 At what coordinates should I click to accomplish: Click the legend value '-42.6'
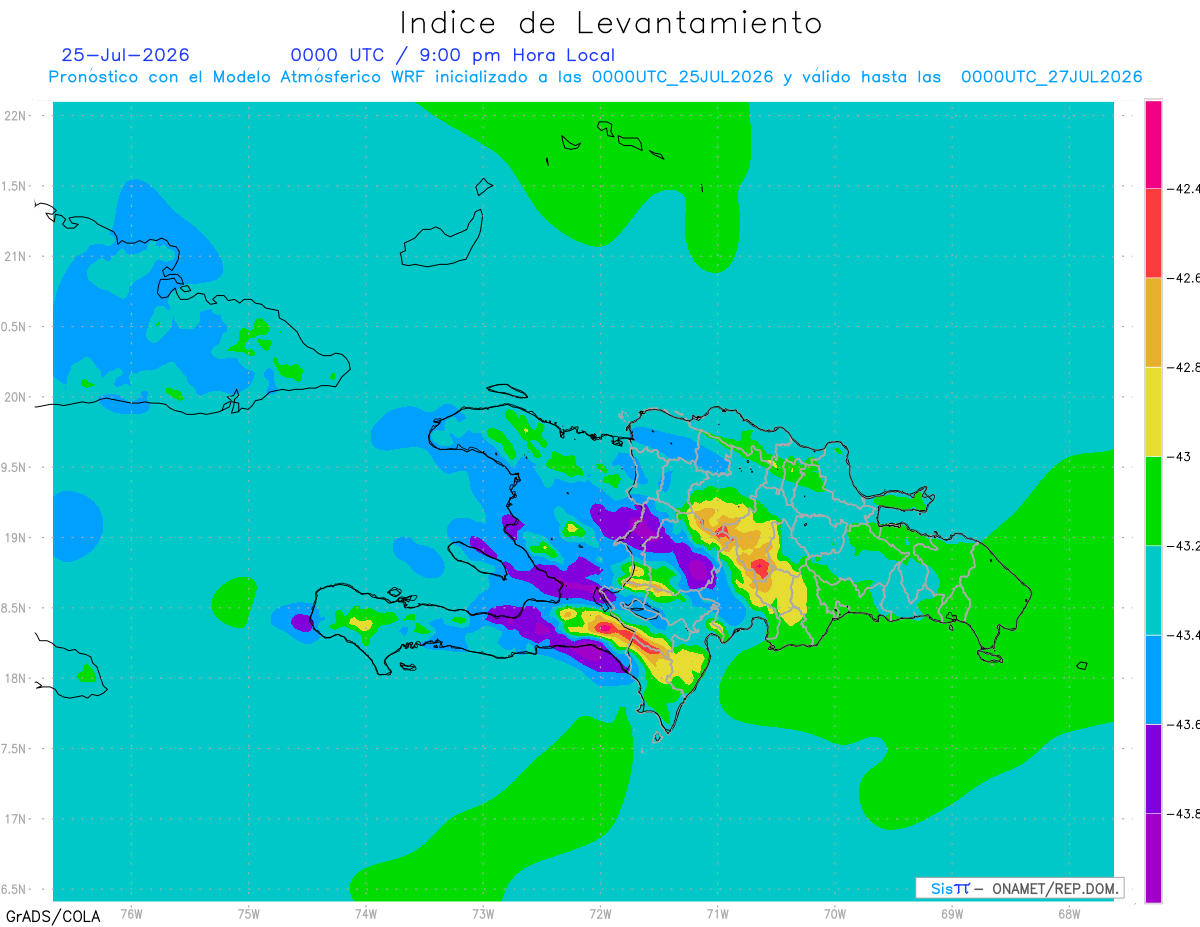pyautogui.click(x=1183, y=277)
